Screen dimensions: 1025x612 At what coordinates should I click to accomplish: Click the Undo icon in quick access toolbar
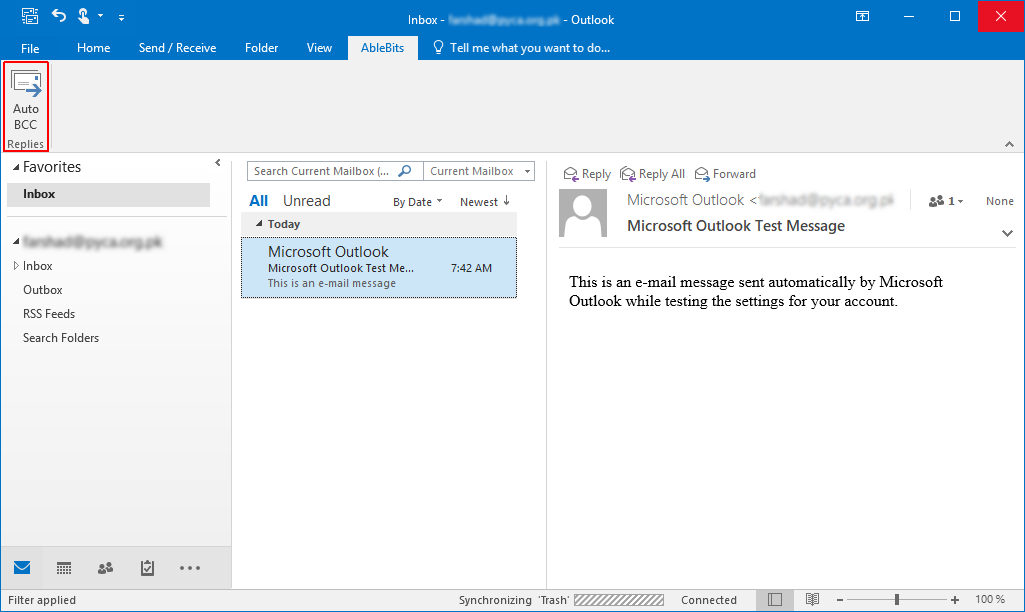(57, 16)
